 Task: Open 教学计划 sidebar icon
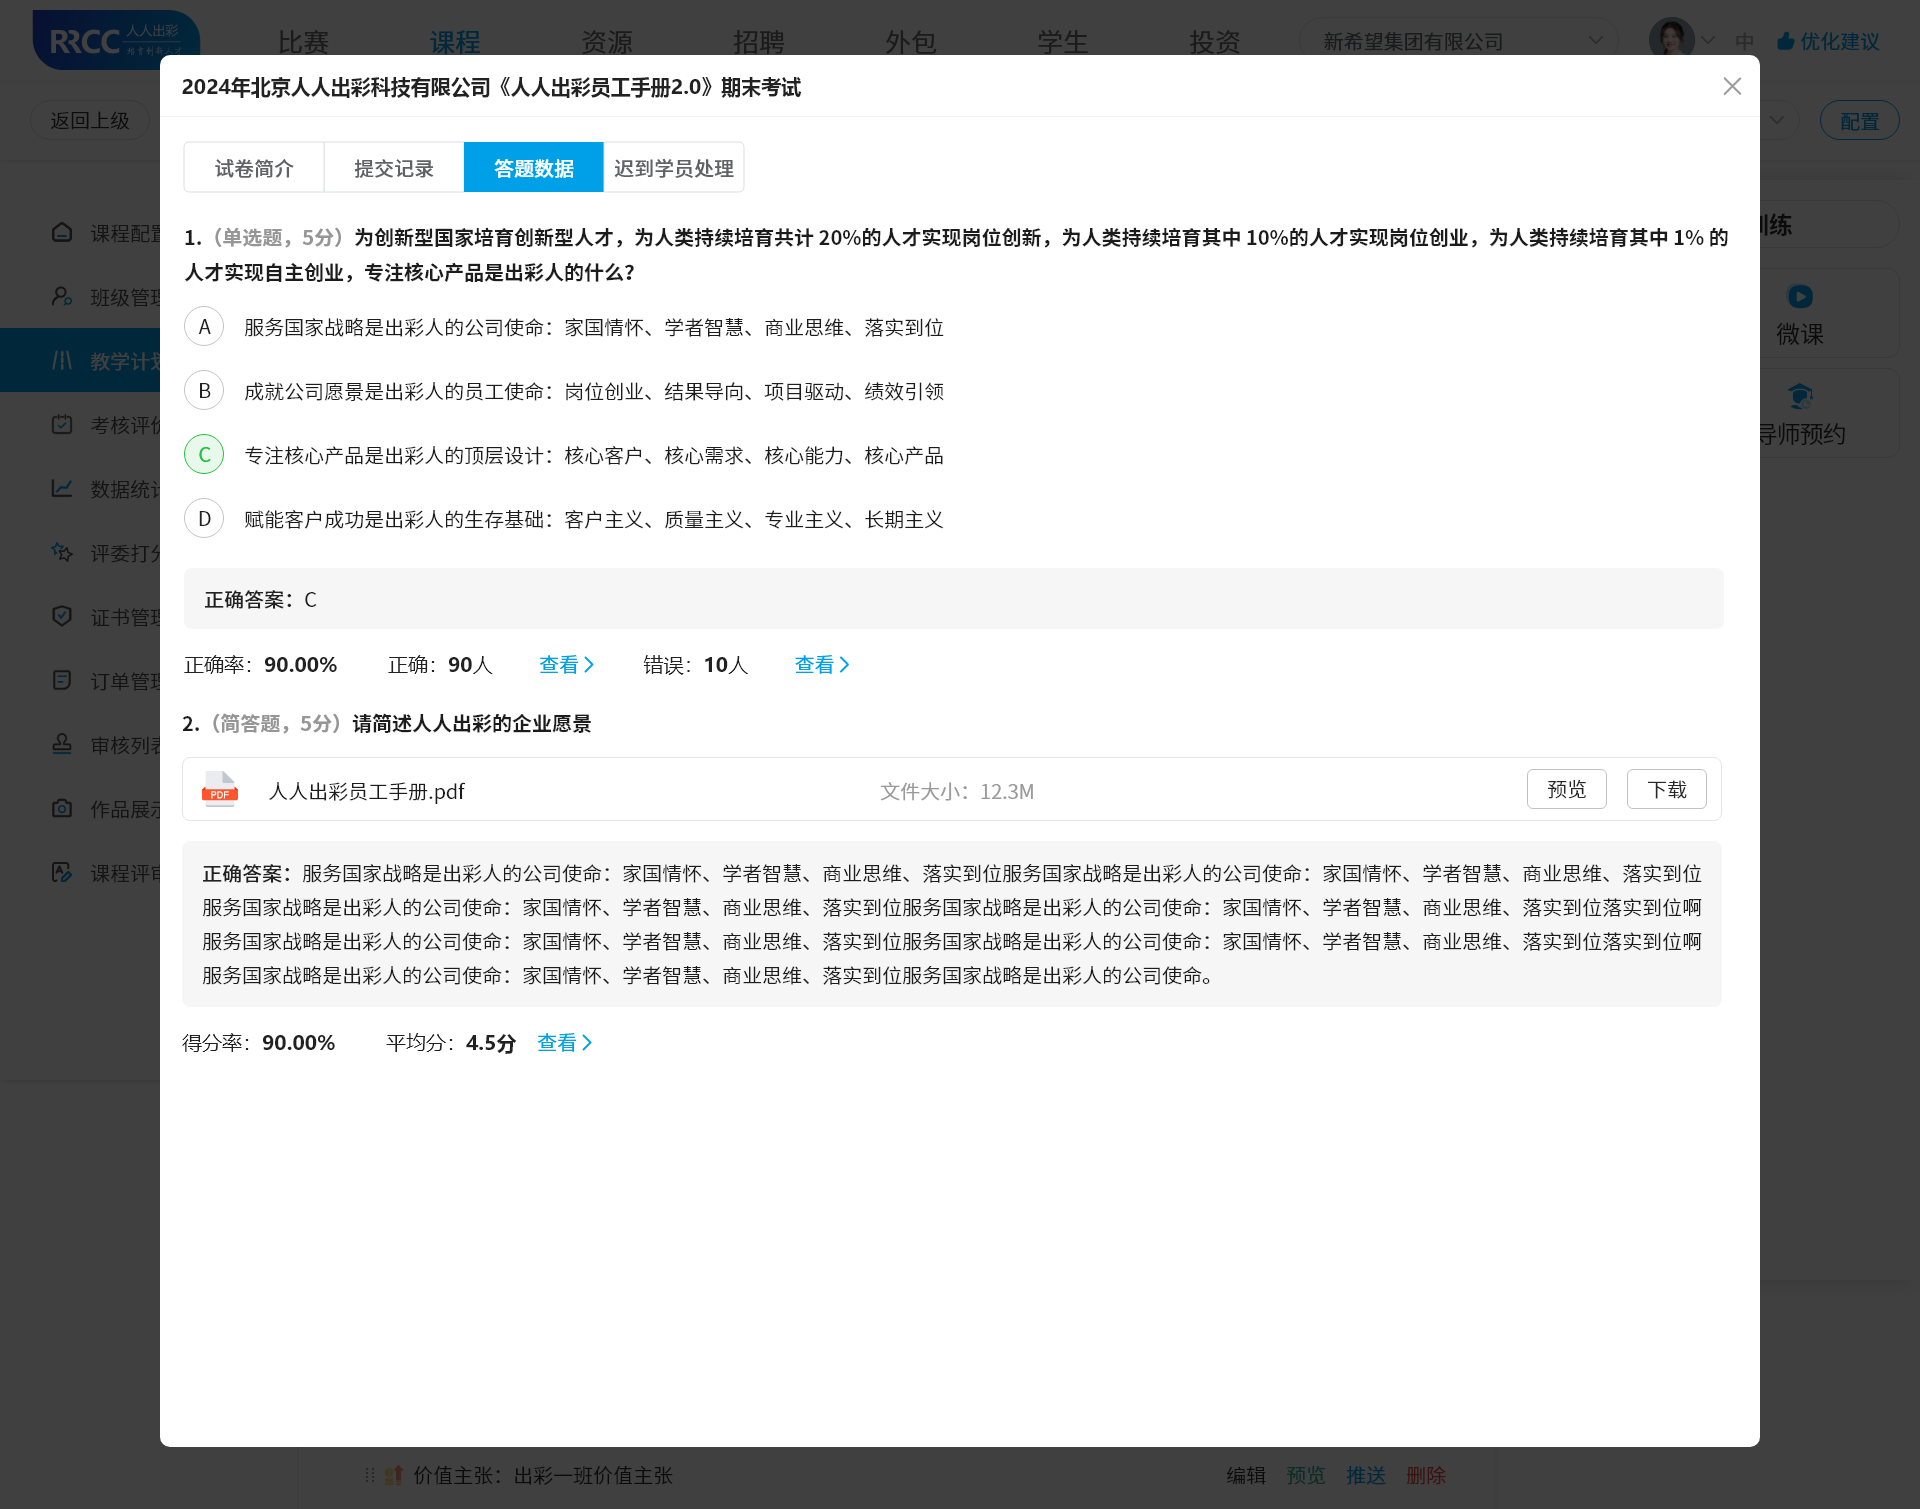(x=62, y=360)
